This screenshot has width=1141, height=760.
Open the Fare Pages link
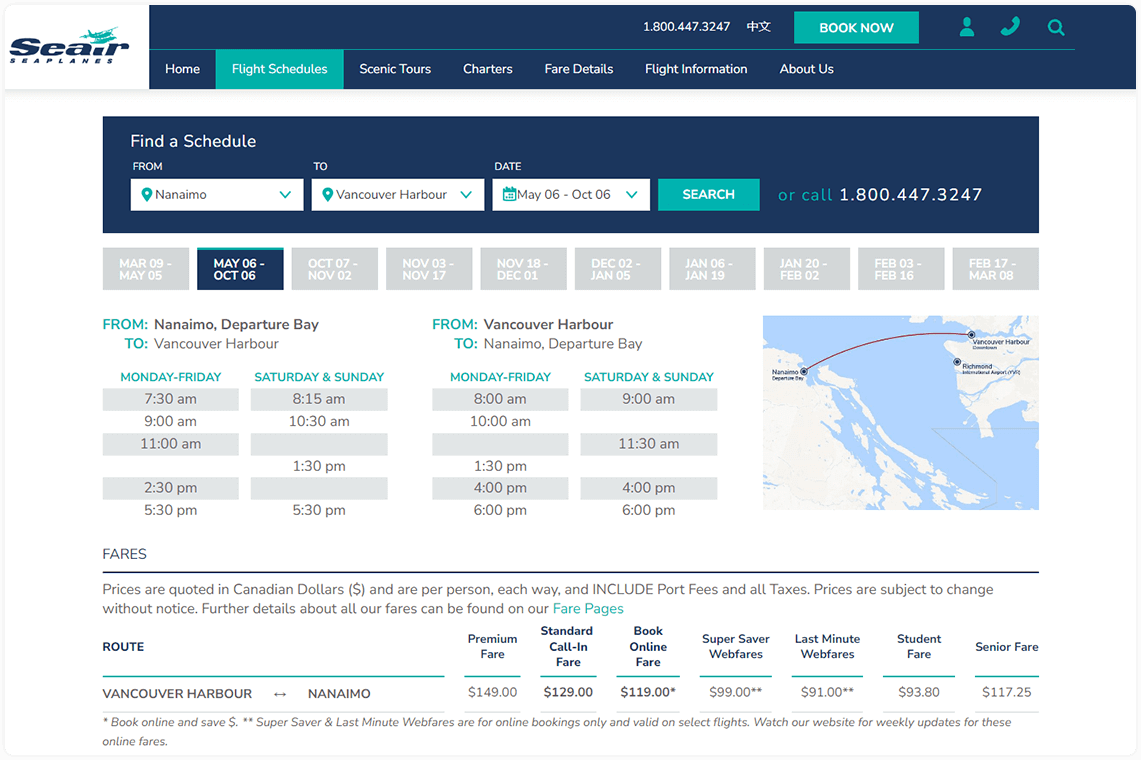pyautogui.click(x=588, y=609)
